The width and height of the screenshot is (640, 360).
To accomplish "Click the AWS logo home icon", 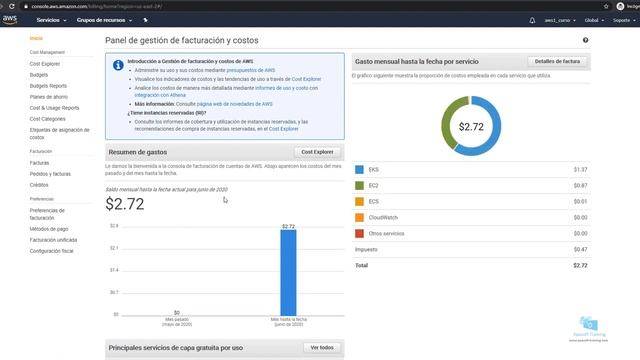I will 9,20.
